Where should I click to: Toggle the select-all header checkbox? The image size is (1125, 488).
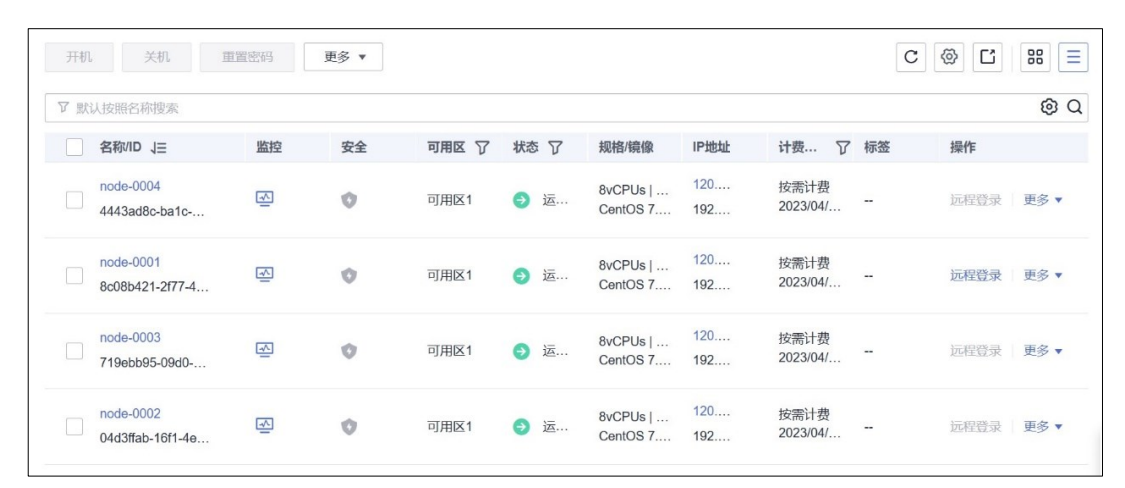(x=74, y=148)
